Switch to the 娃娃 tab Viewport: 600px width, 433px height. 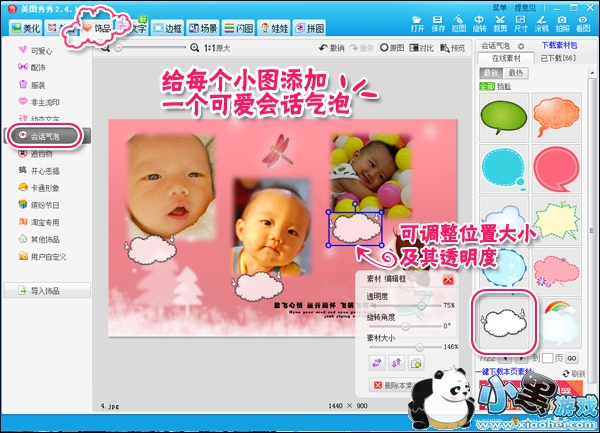[274, 28]
